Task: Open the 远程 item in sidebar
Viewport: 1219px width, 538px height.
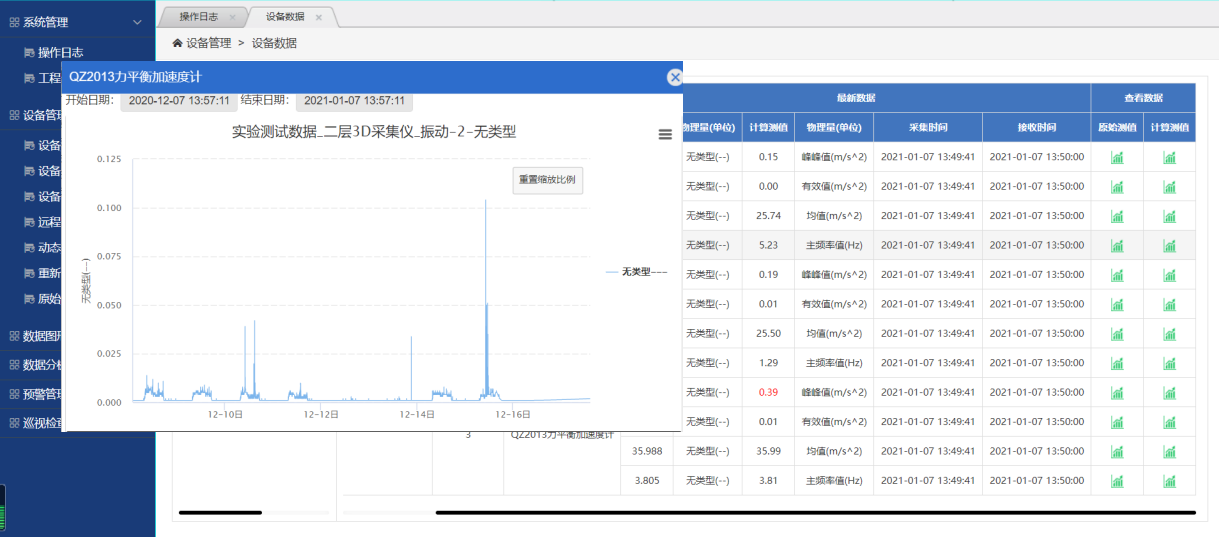Action: [x=42, y=222]
